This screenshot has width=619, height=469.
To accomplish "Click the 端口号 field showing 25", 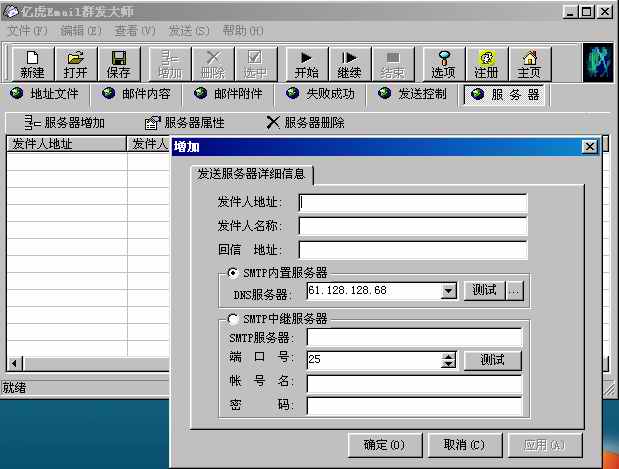I will coord(373,360).
